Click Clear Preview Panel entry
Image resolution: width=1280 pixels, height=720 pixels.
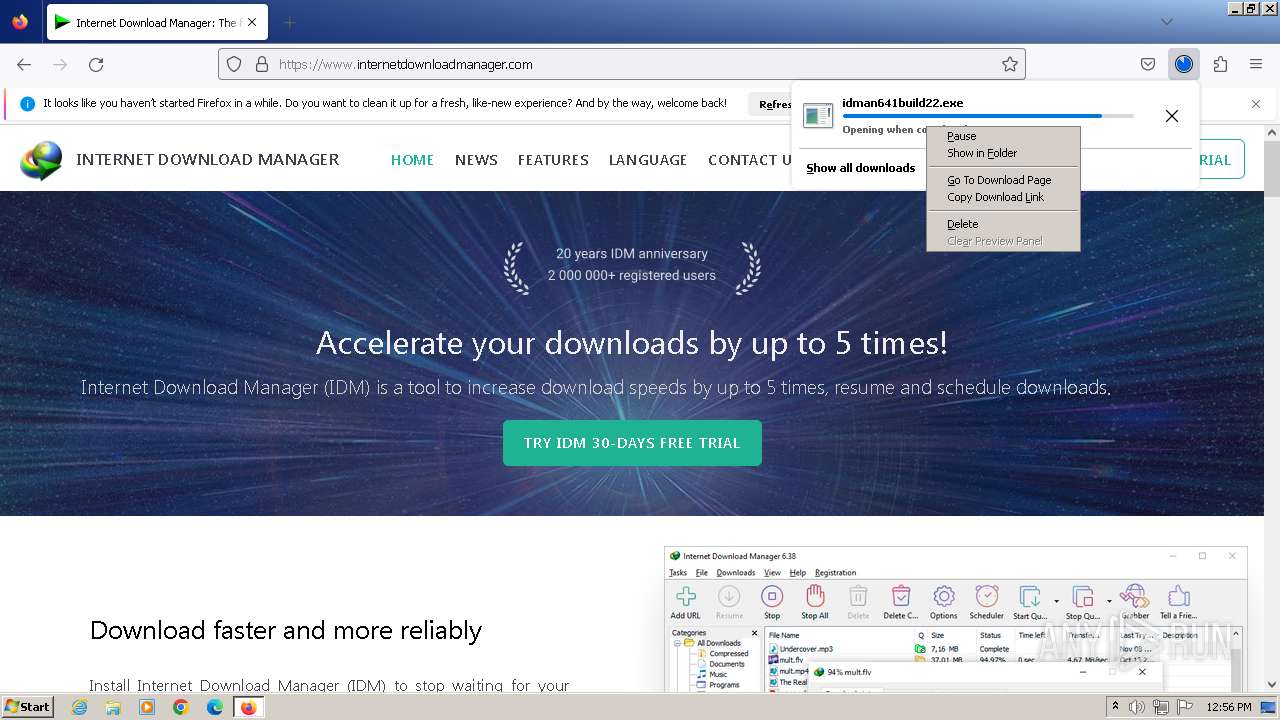(x=1003, y=241)
